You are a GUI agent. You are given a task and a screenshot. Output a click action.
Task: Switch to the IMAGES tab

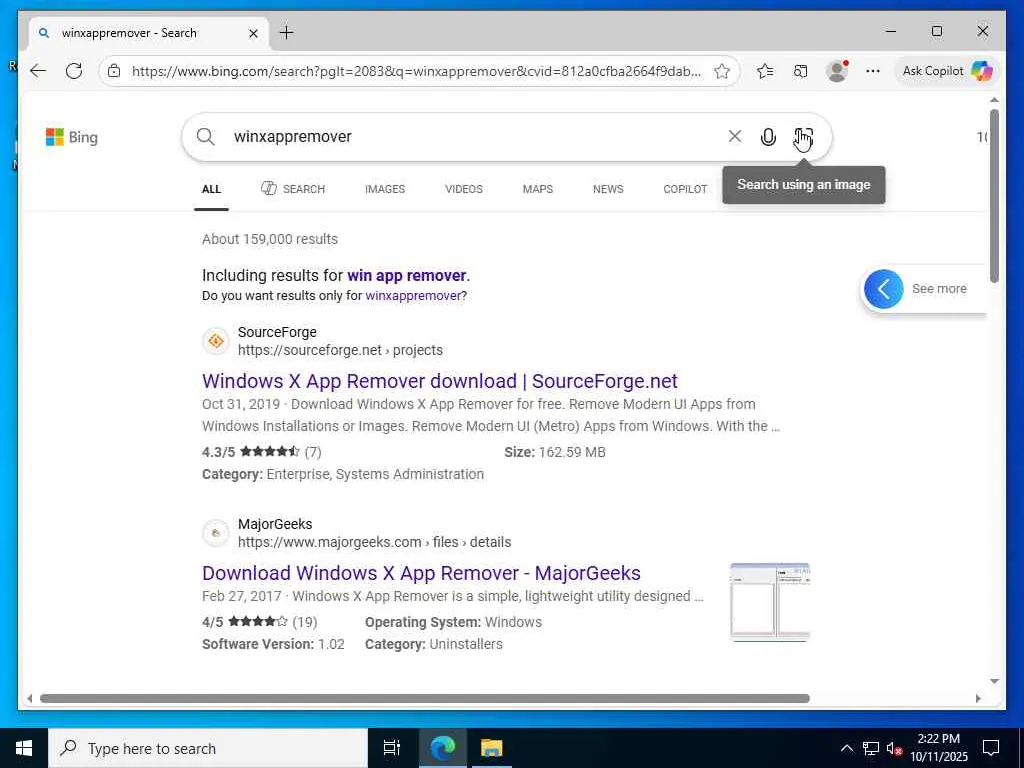coord(385,189)
